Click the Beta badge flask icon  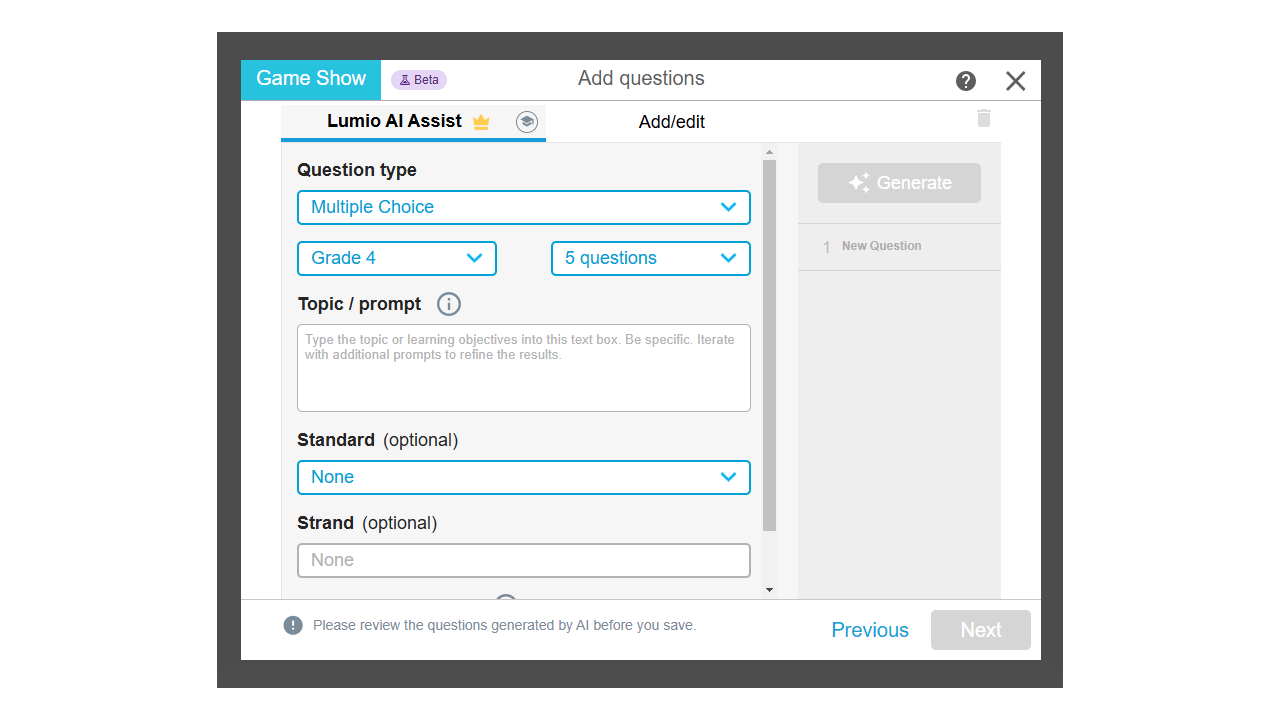tap(404, 79)
